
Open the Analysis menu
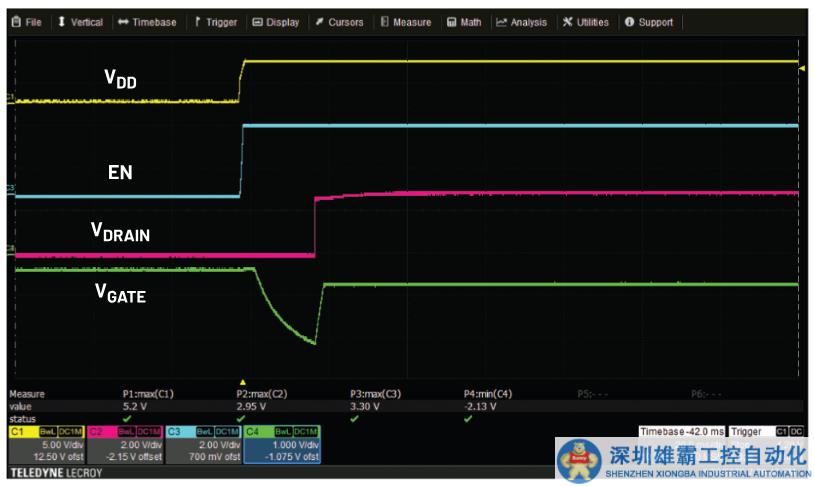click(x=521, y=22)
